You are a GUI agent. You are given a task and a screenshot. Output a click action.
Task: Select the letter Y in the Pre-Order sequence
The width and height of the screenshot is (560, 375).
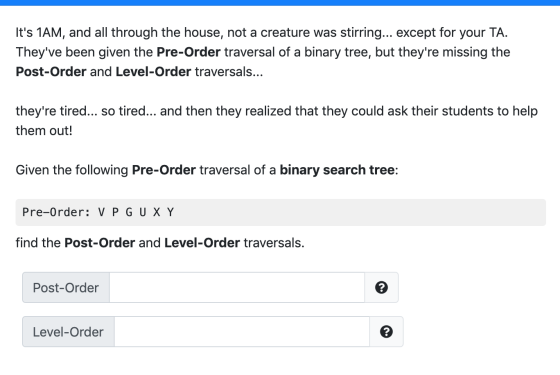pyautogui.click(x=170, y=212)
